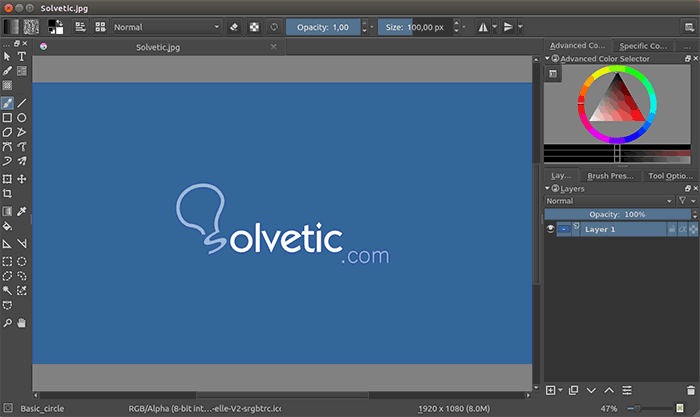This screenshot has width=700, height=417.
Task: Select the Gradient tool in toolbox
Action: tap(7, 211)
